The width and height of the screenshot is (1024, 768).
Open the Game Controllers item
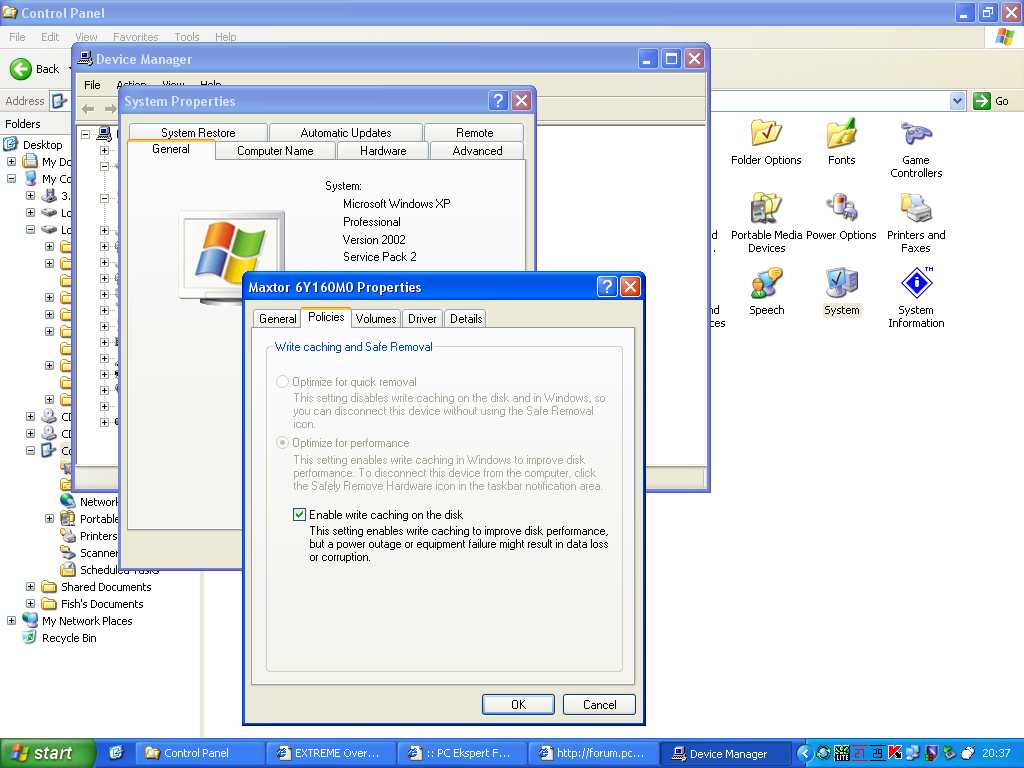pyautogui.click(x=916, y=149)
